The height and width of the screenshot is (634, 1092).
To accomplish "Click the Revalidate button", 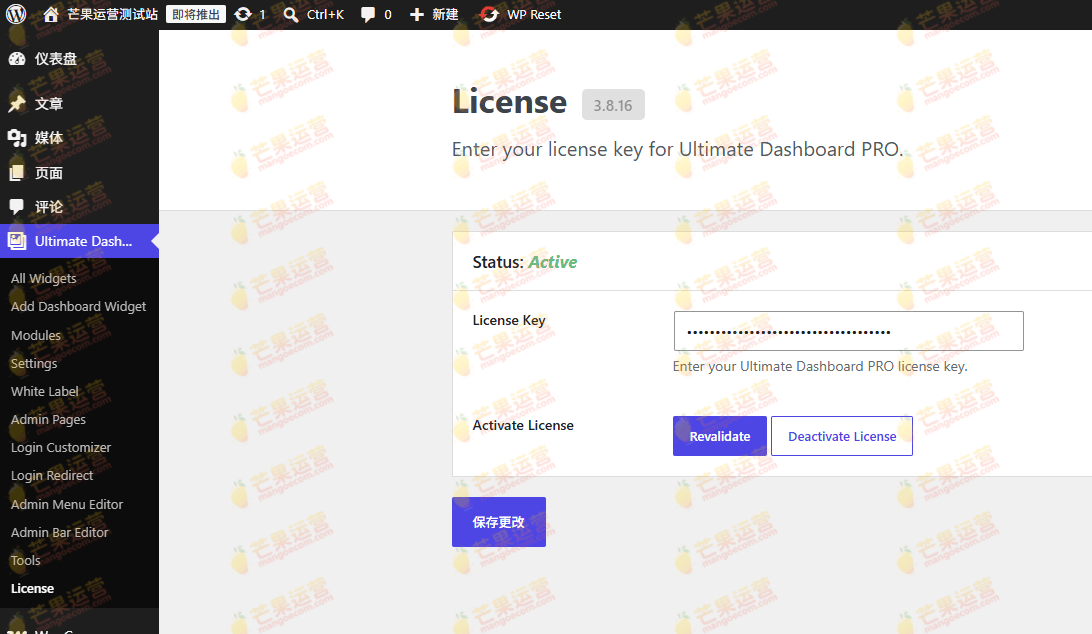I will tap(719, 436).
